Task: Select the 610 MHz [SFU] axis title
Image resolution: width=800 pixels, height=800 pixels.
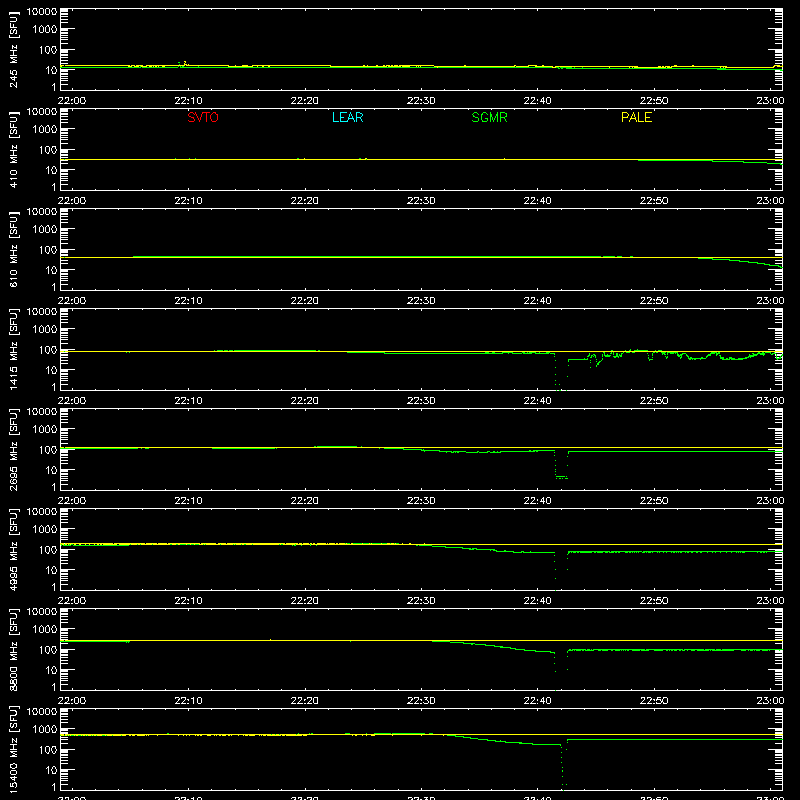Action: pos(14,249)
